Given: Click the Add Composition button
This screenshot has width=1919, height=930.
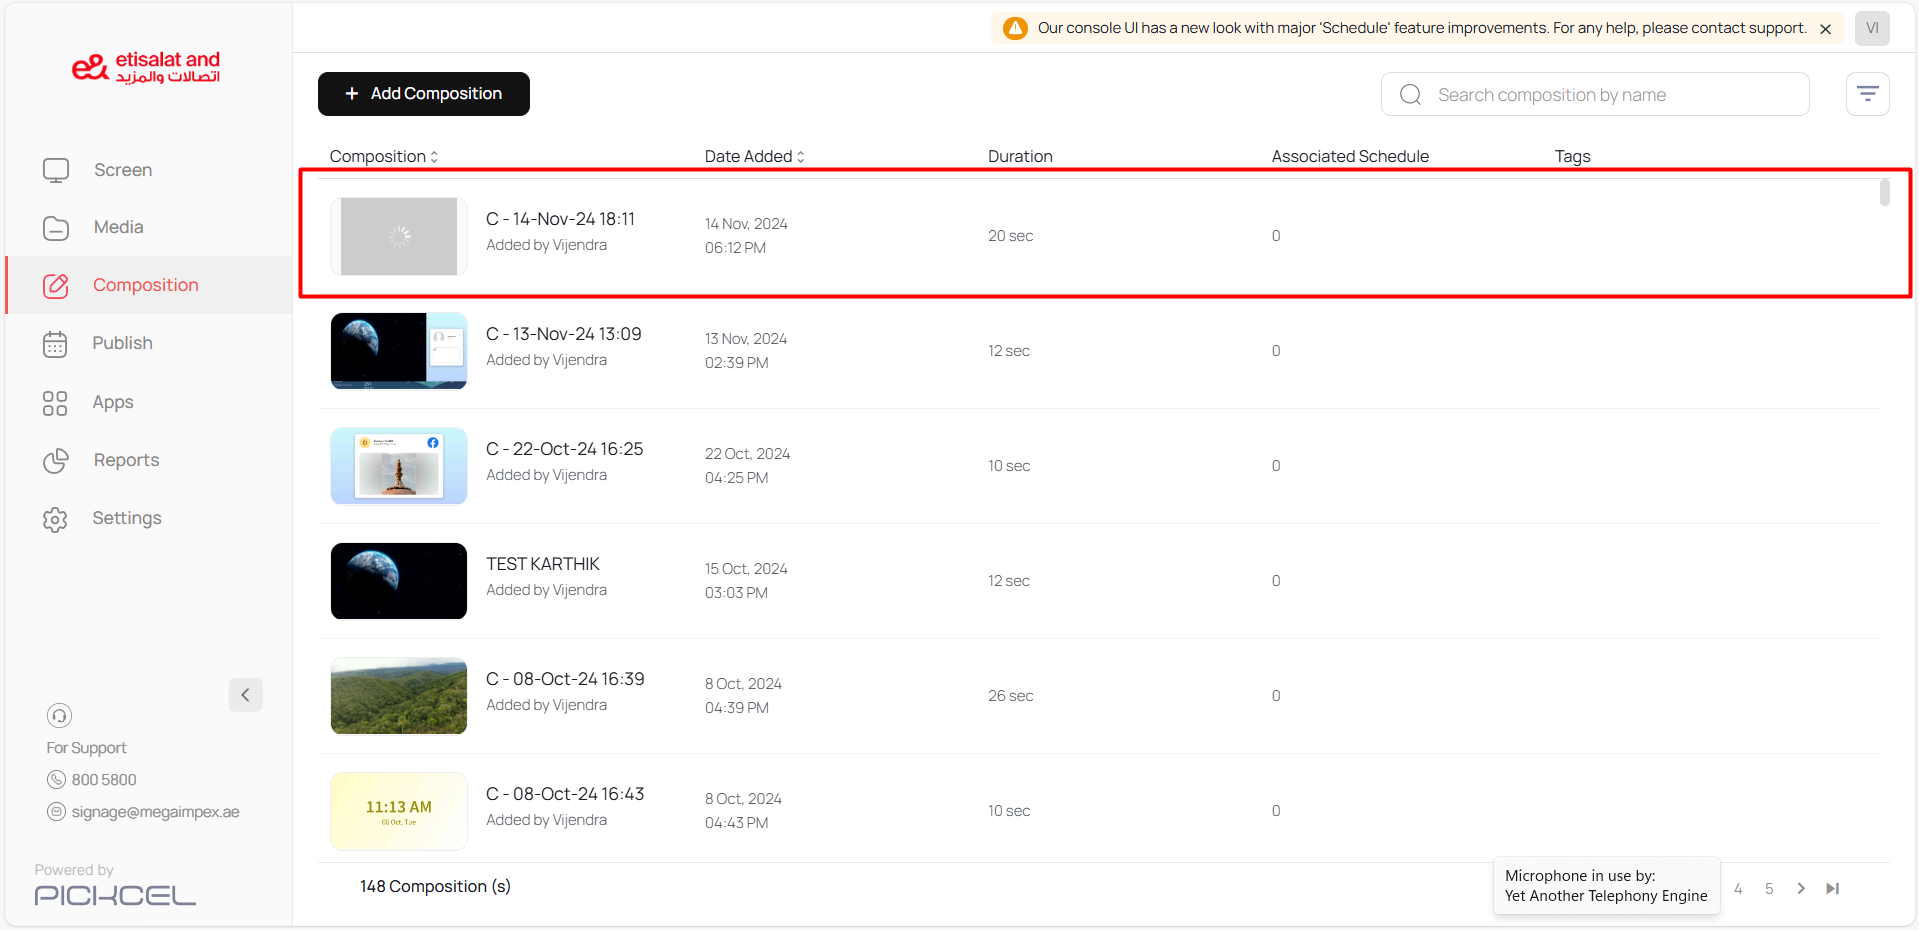Looking at the screenshot, I should click(x=424, y=94).
